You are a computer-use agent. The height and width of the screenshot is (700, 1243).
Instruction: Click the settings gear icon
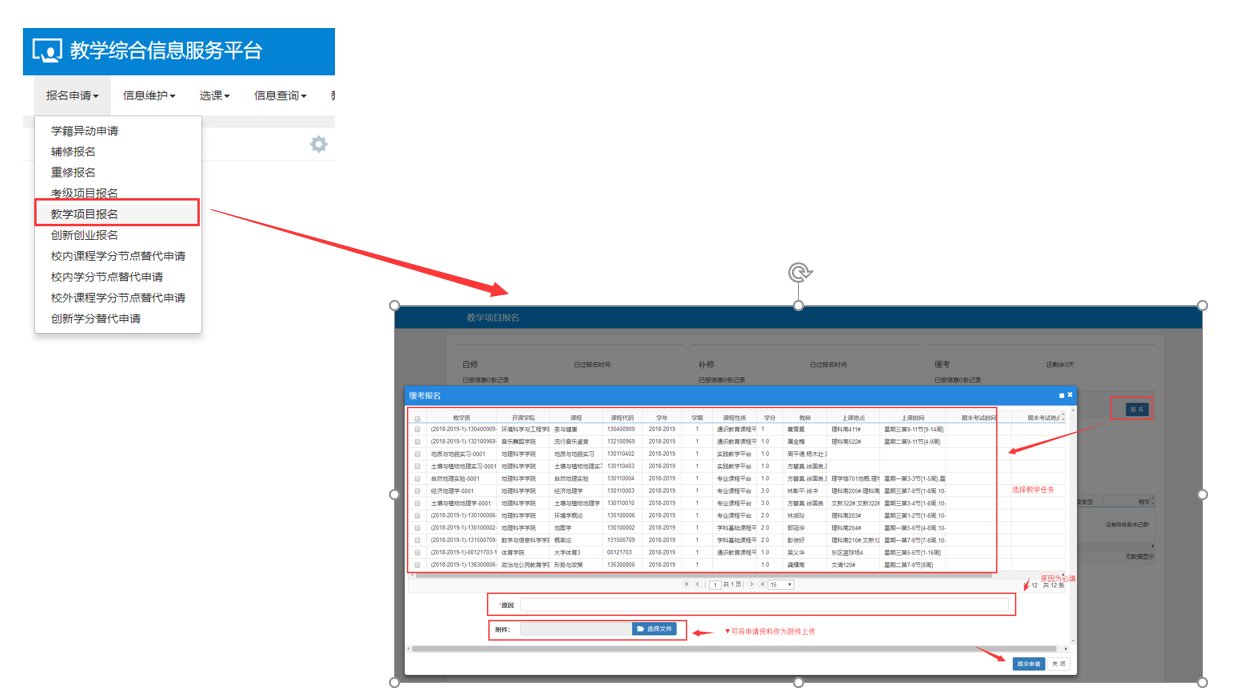click(318, 145)
